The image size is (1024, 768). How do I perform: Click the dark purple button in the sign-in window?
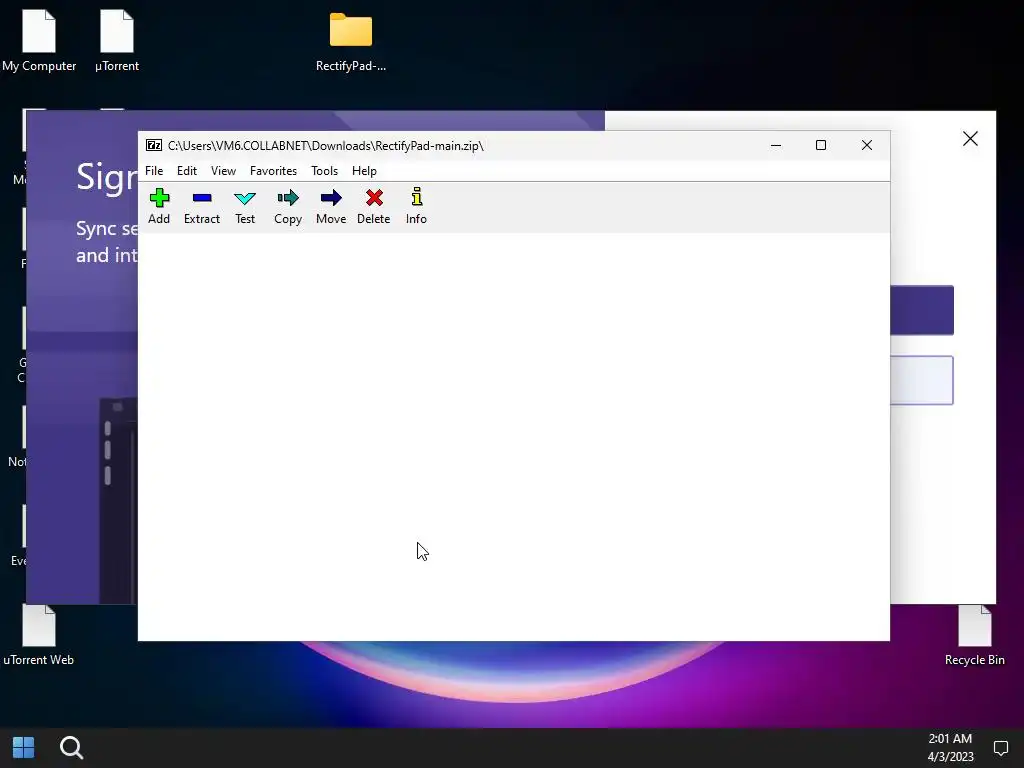(921, 310)
